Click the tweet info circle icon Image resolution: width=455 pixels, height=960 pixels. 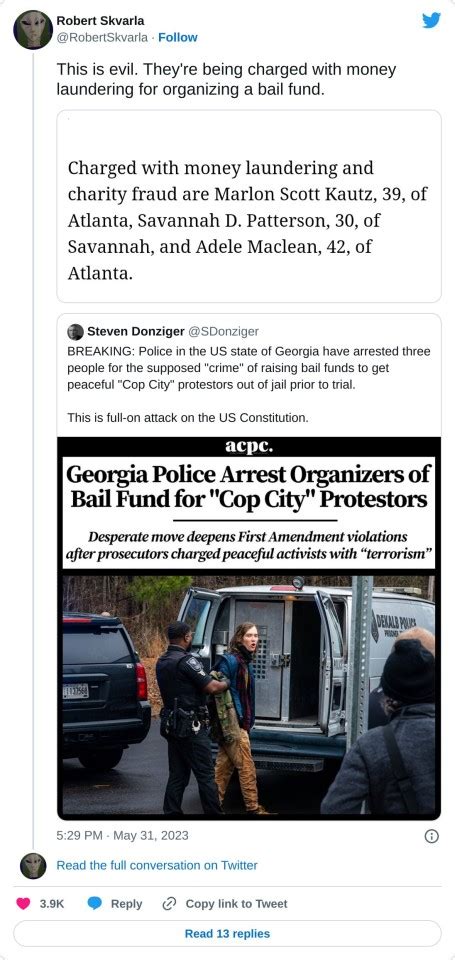[432, 836]
